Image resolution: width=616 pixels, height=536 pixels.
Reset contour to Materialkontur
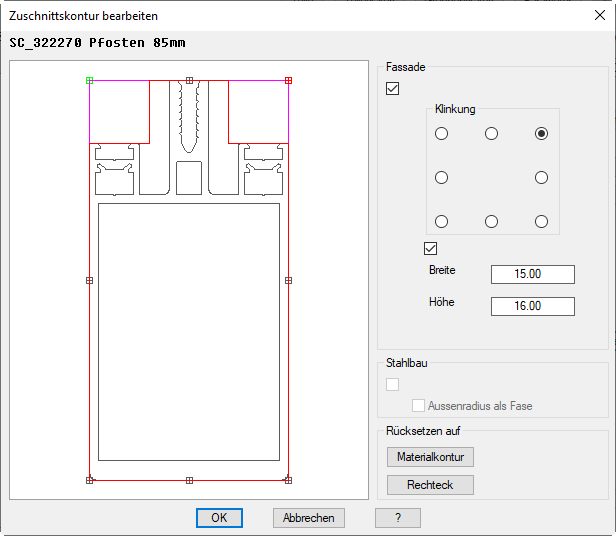[430, 457]
